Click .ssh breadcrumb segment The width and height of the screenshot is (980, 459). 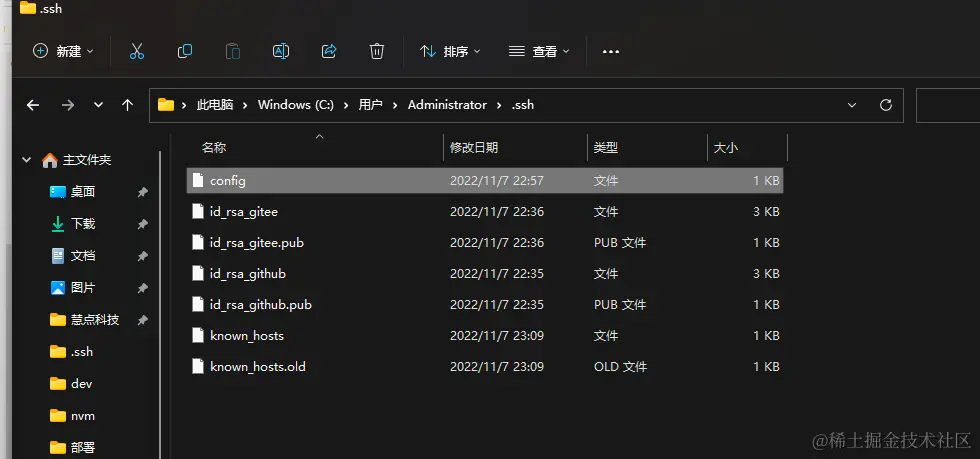click(522, 105)
